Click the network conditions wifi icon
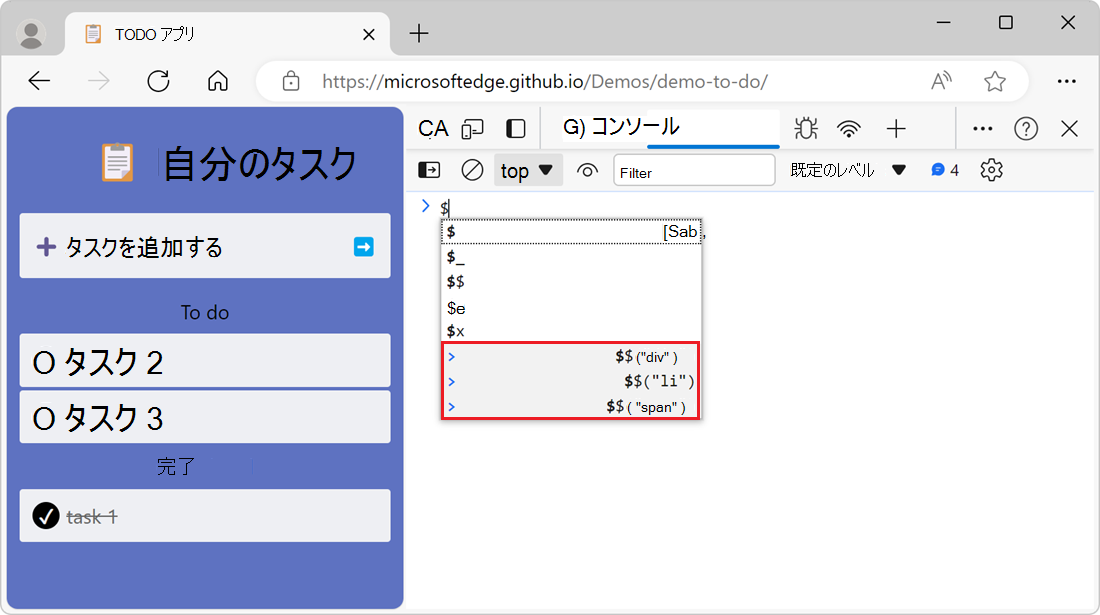The image size is (1100, 615). click(x=850, y=128)
